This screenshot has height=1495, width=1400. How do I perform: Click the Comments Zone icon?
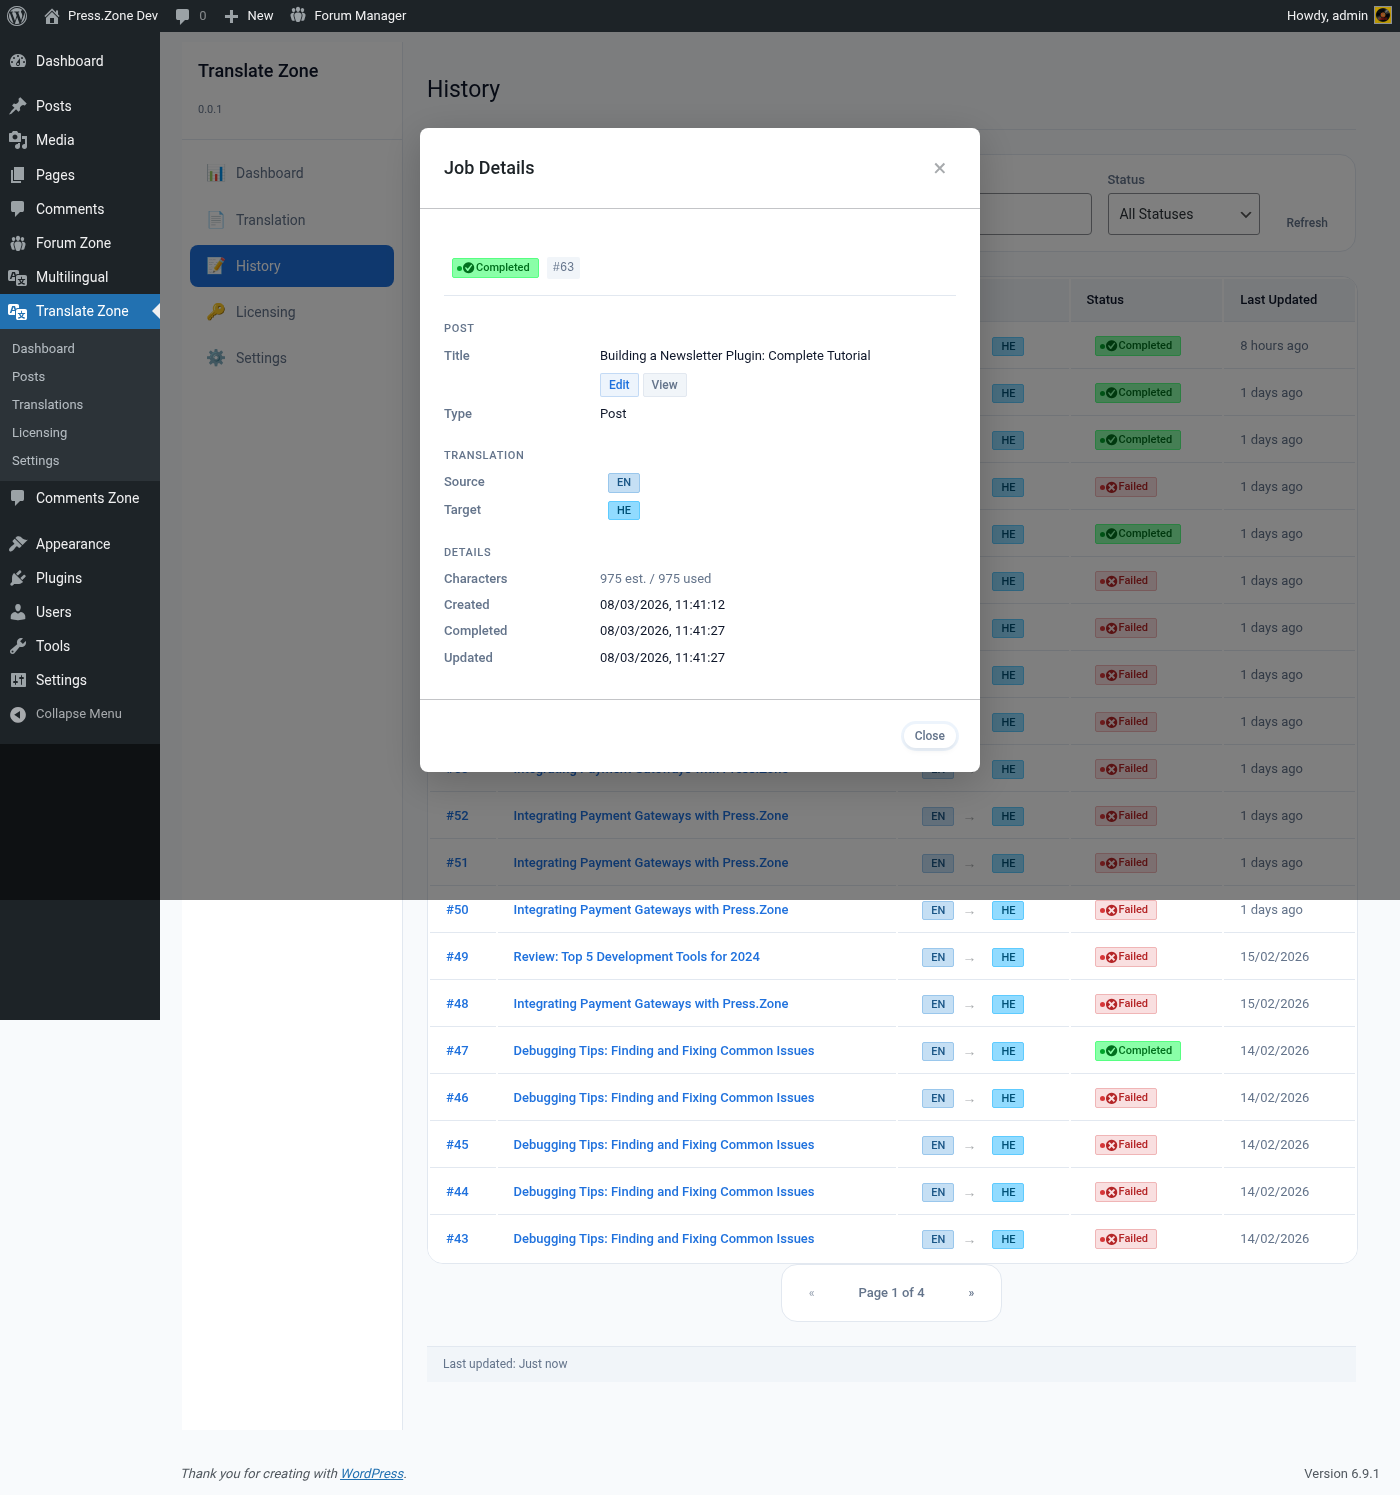point(18,498)
